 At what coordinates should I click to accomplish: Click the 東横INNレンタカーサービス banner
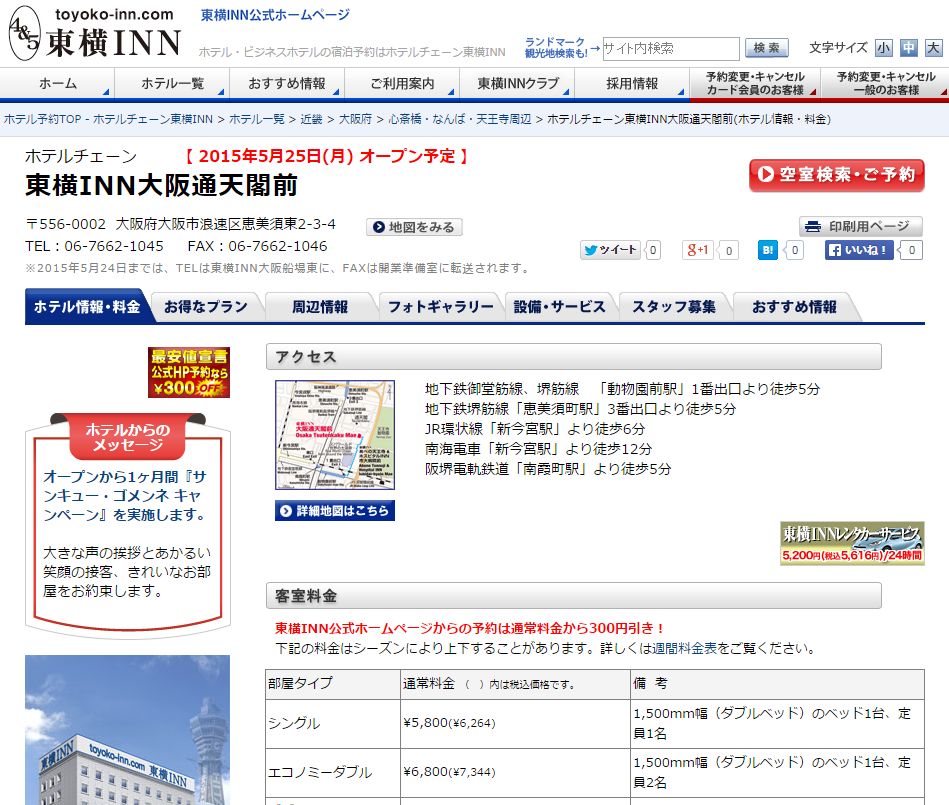[x=852, y=543]
